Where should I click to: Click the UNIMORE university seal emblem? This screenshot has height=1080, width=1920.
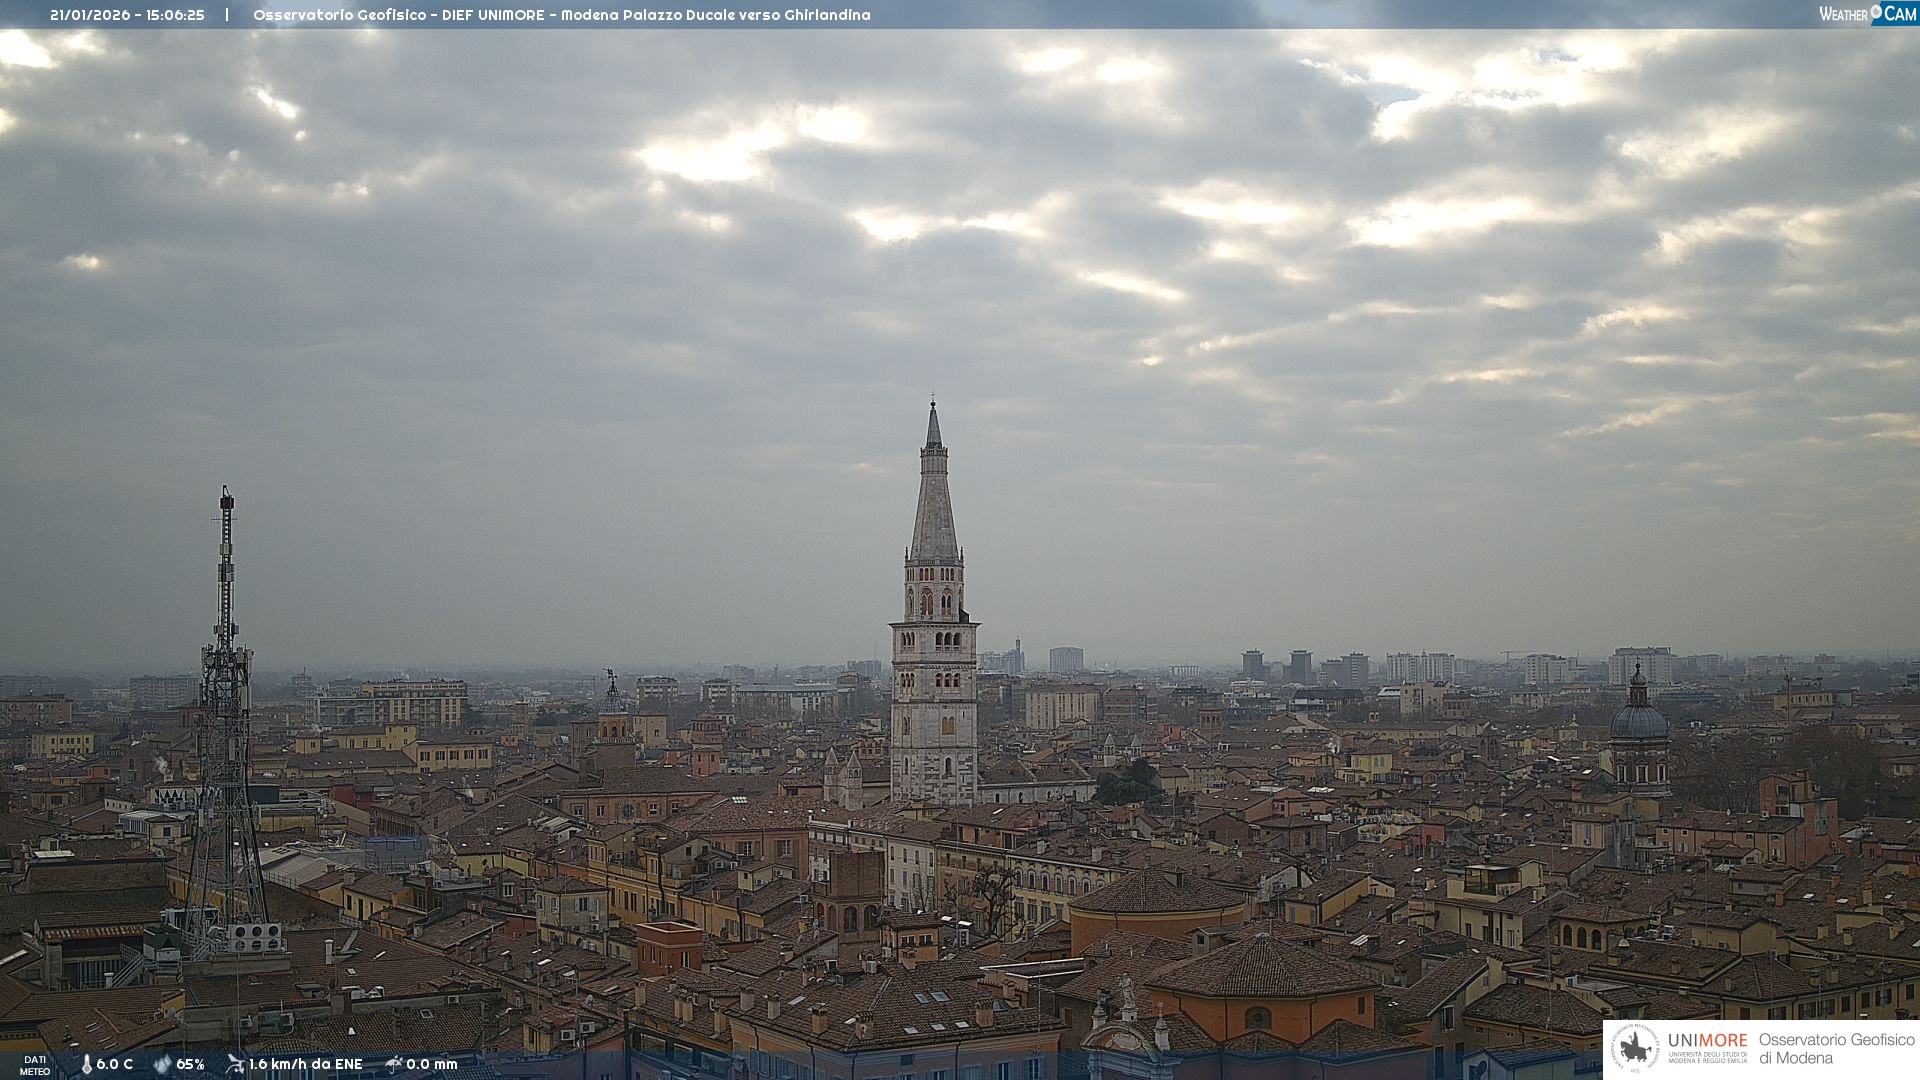point(1635,1049)
